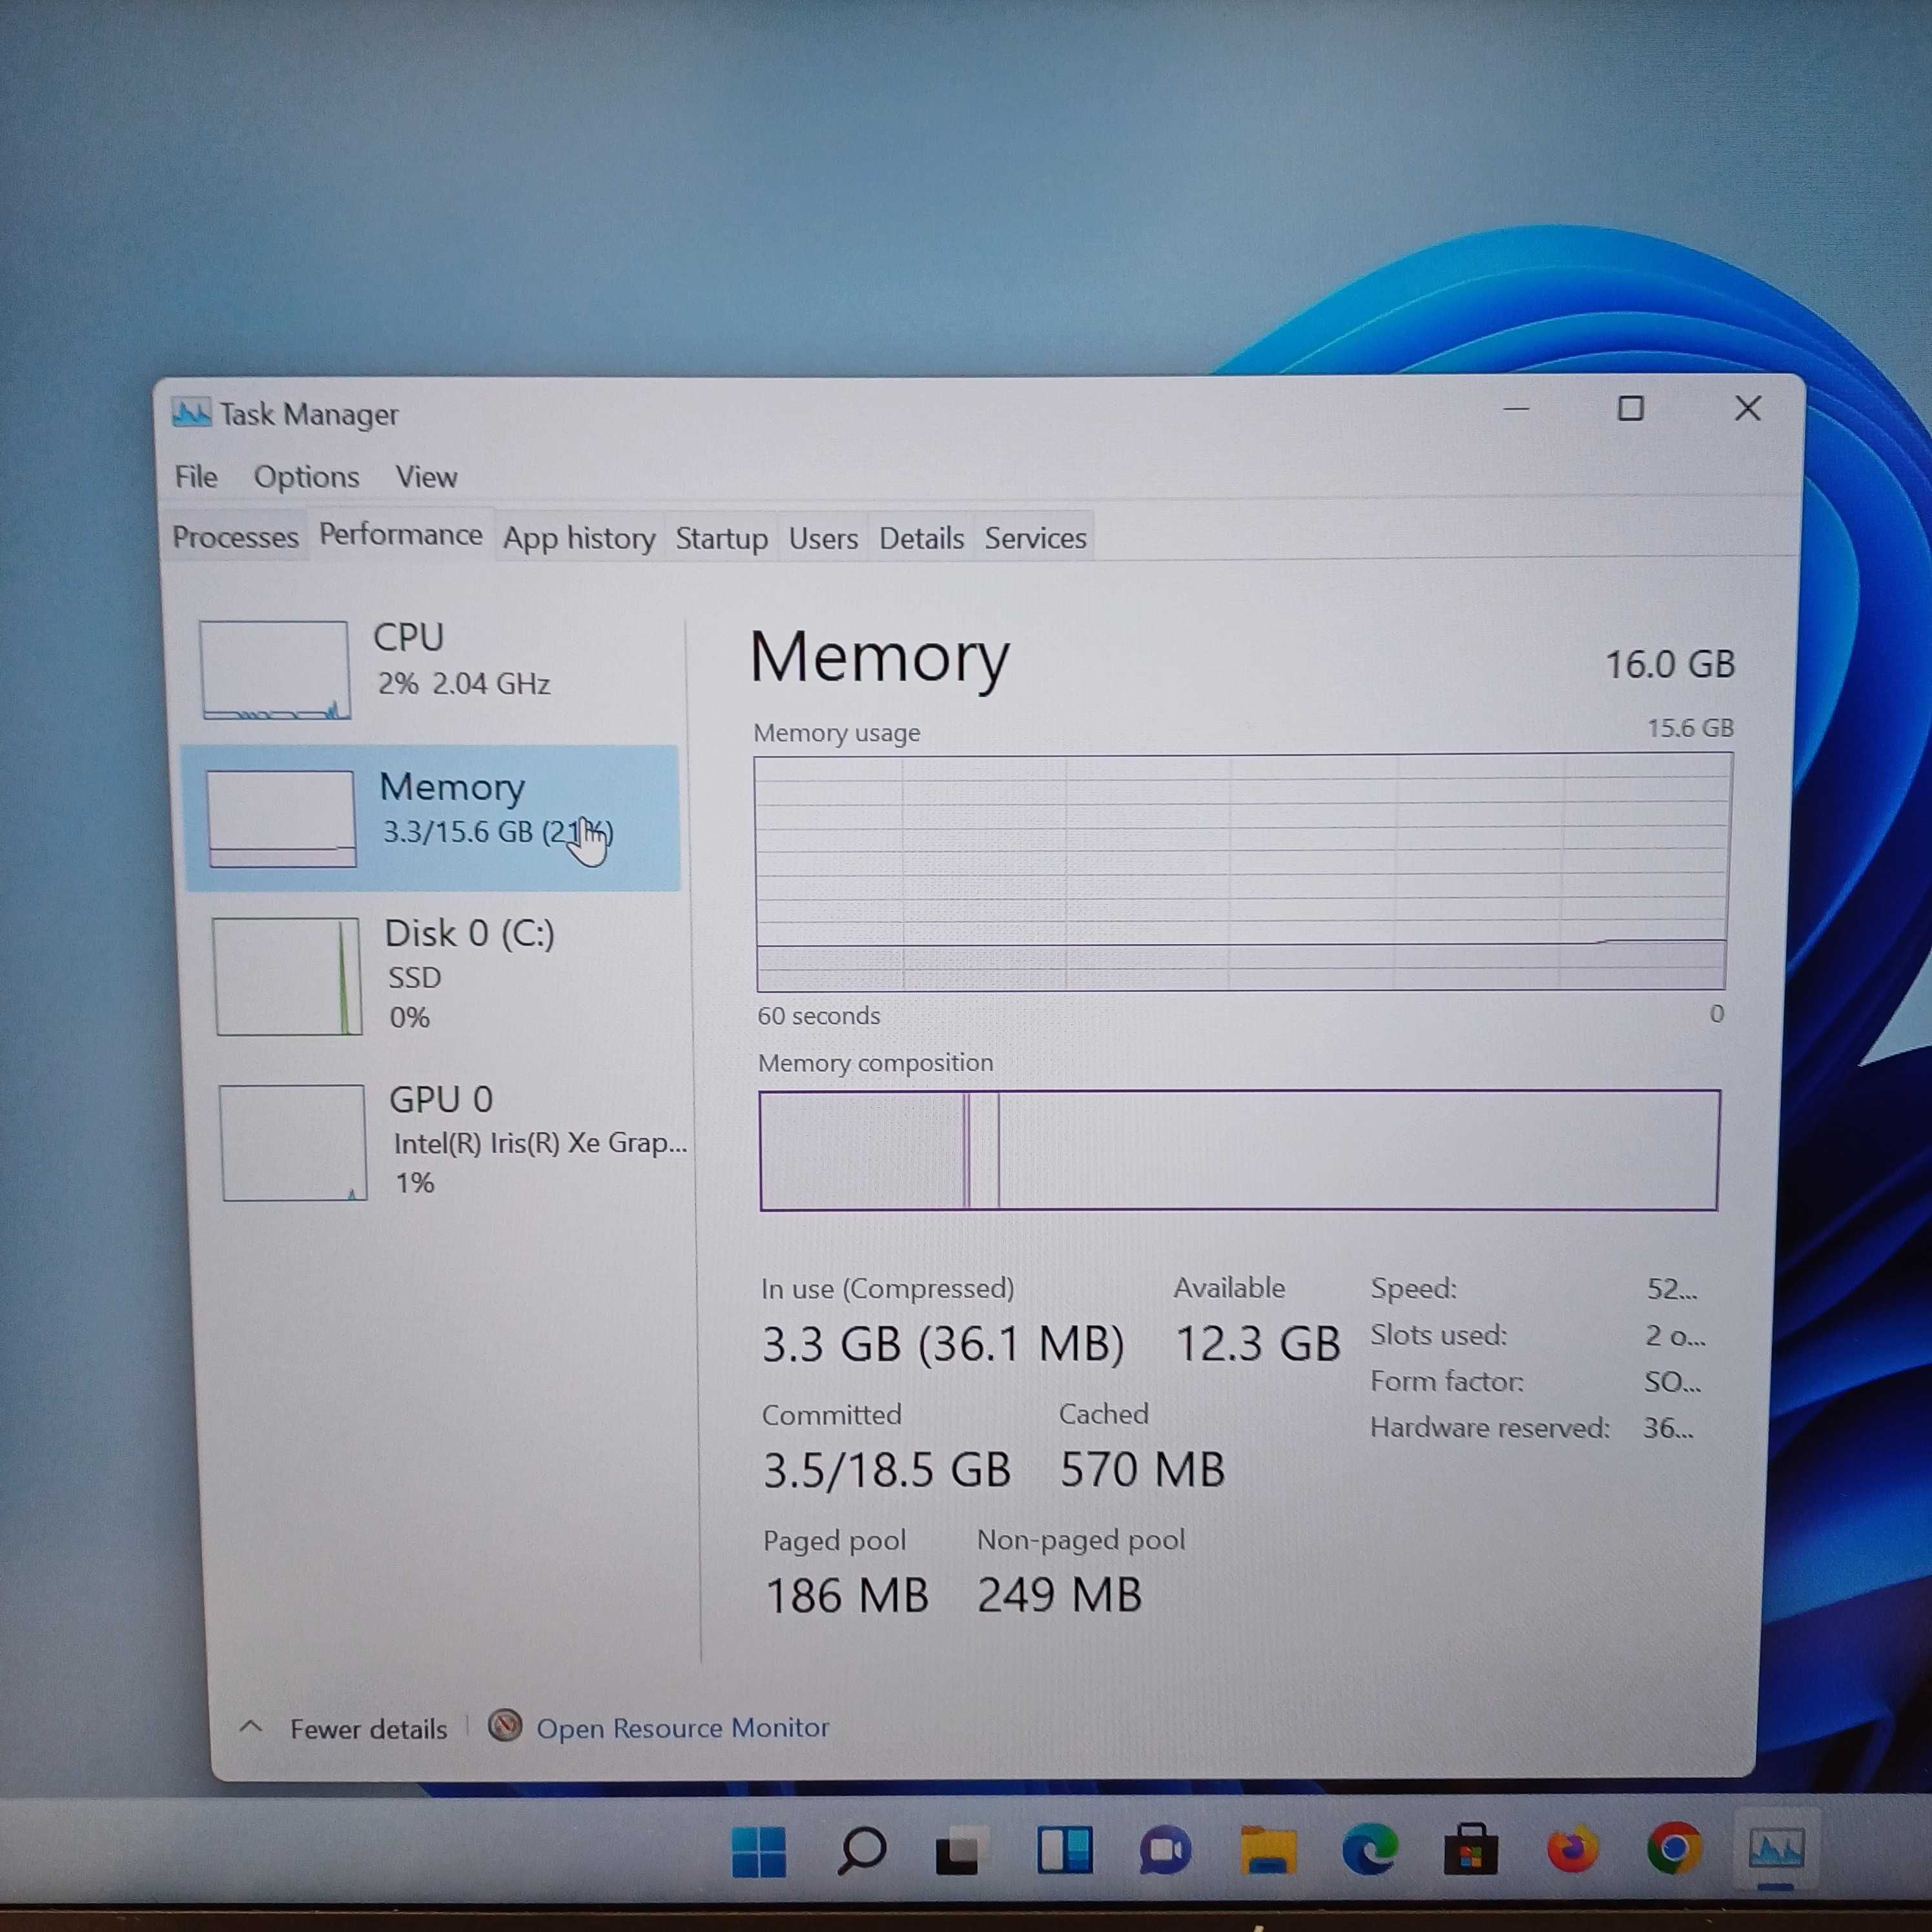Click the Non-paged pool value 249 MB
The height and width of the screenshot is (1932, 1932).
point(1059,1594)
